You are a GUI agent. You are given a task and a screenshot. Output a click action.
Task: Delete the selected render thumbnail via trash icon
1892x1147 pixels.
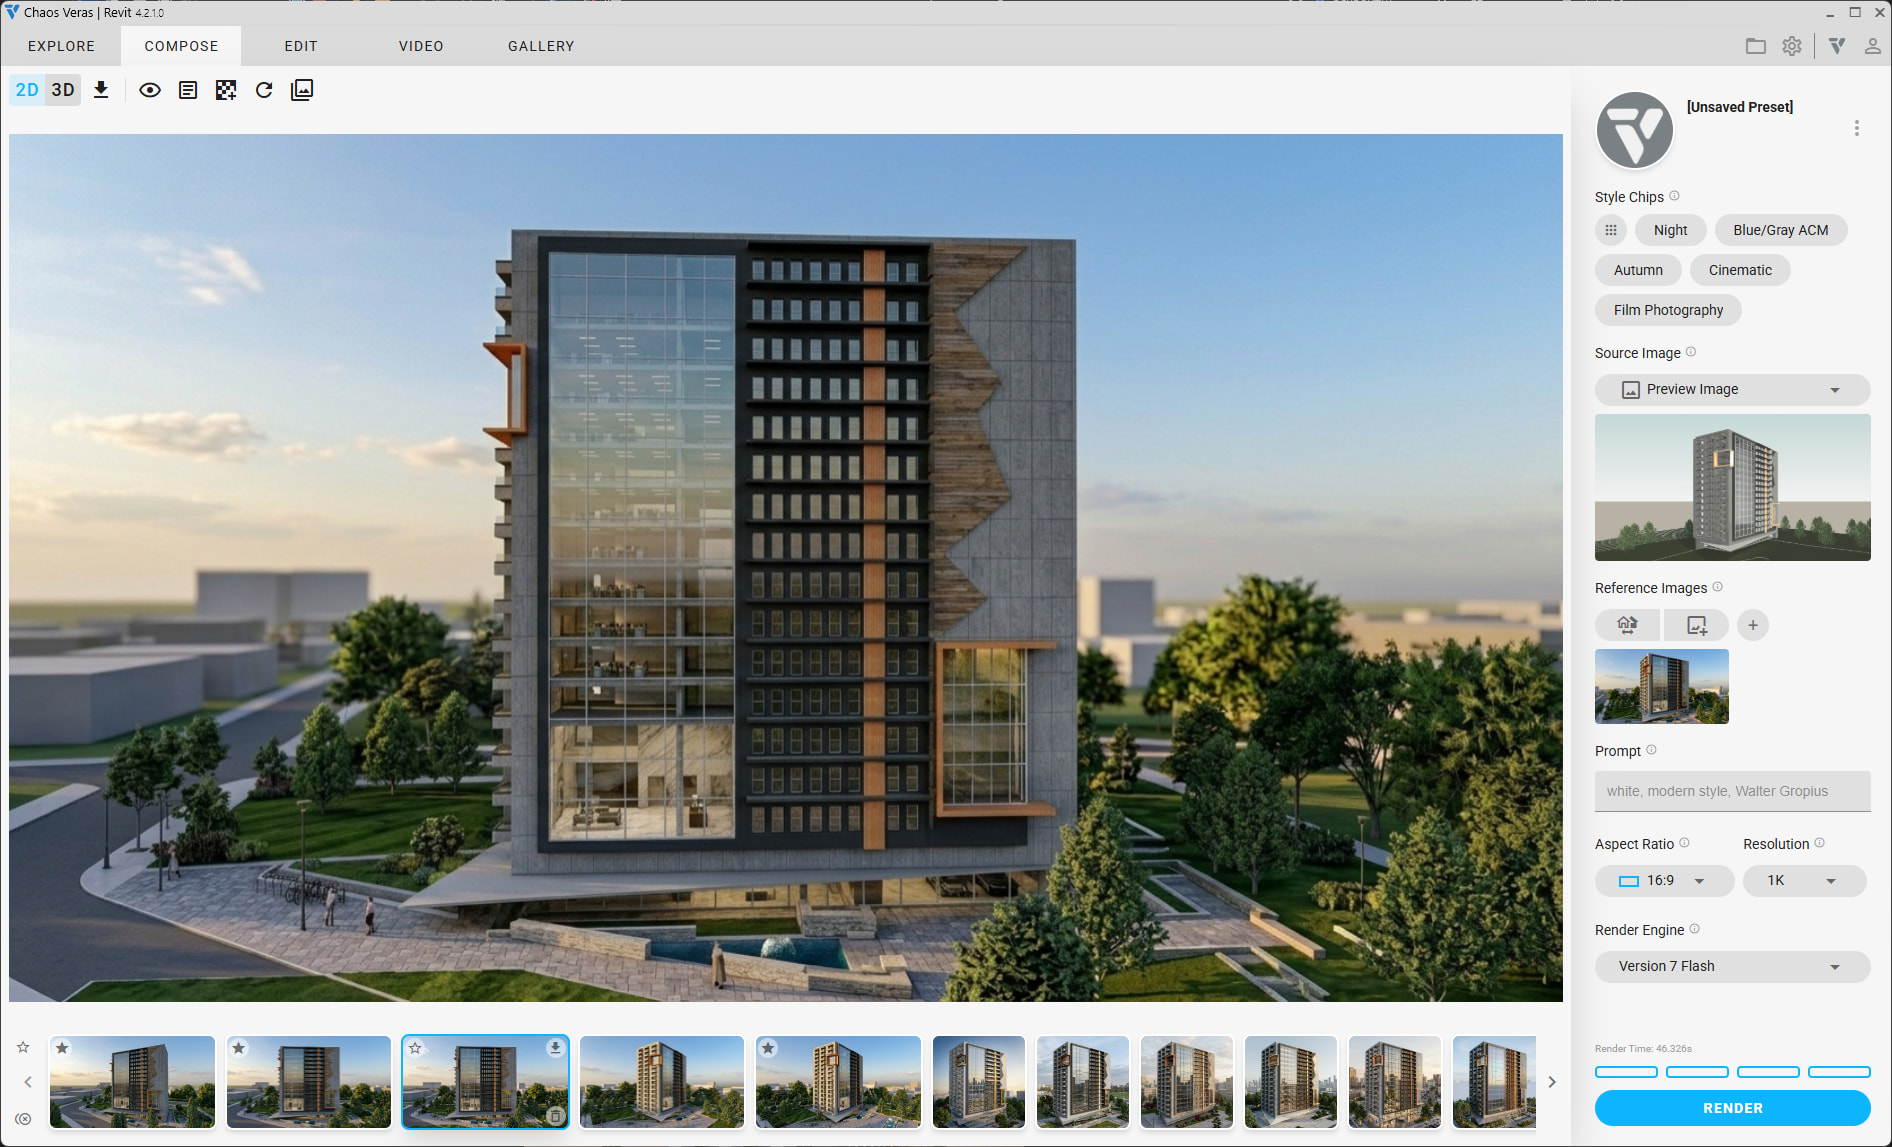(x=556, y=1116)
